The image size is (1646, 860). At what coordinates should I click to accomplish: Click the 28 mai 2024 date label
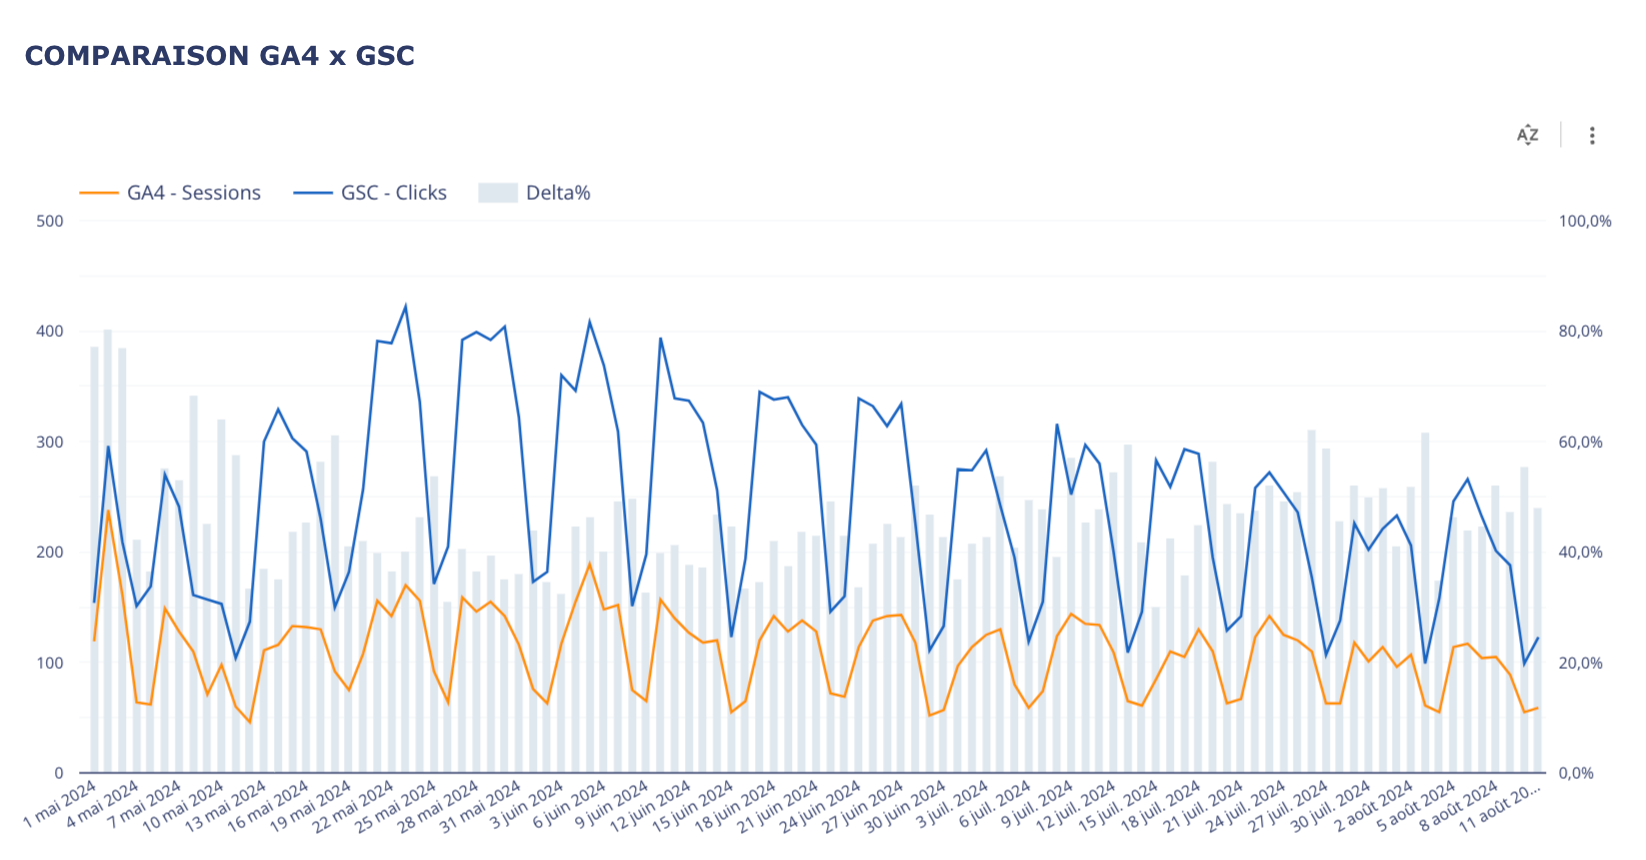click(x=439, y=806)
